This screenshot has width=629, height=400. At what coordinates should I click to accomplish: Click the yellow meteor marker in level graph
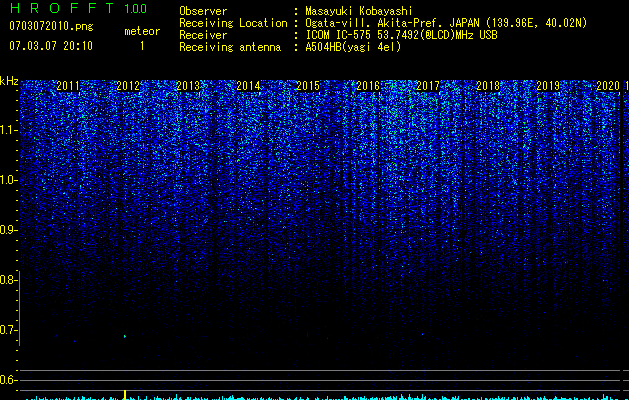(x=125, y=395)
